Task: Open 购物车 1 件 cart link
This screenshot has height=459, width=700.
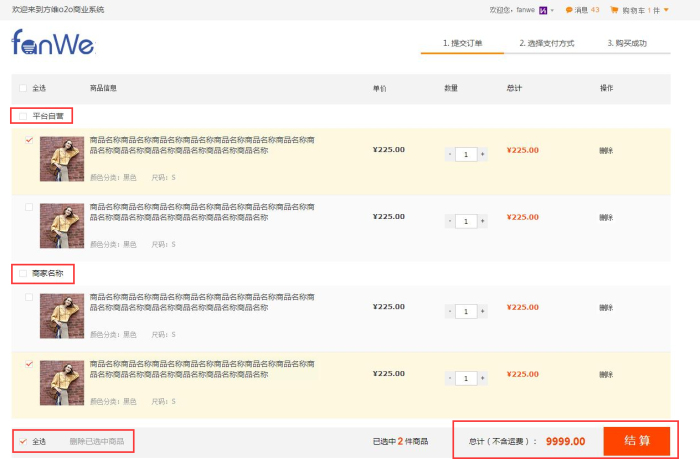Action: pos(639,10)
